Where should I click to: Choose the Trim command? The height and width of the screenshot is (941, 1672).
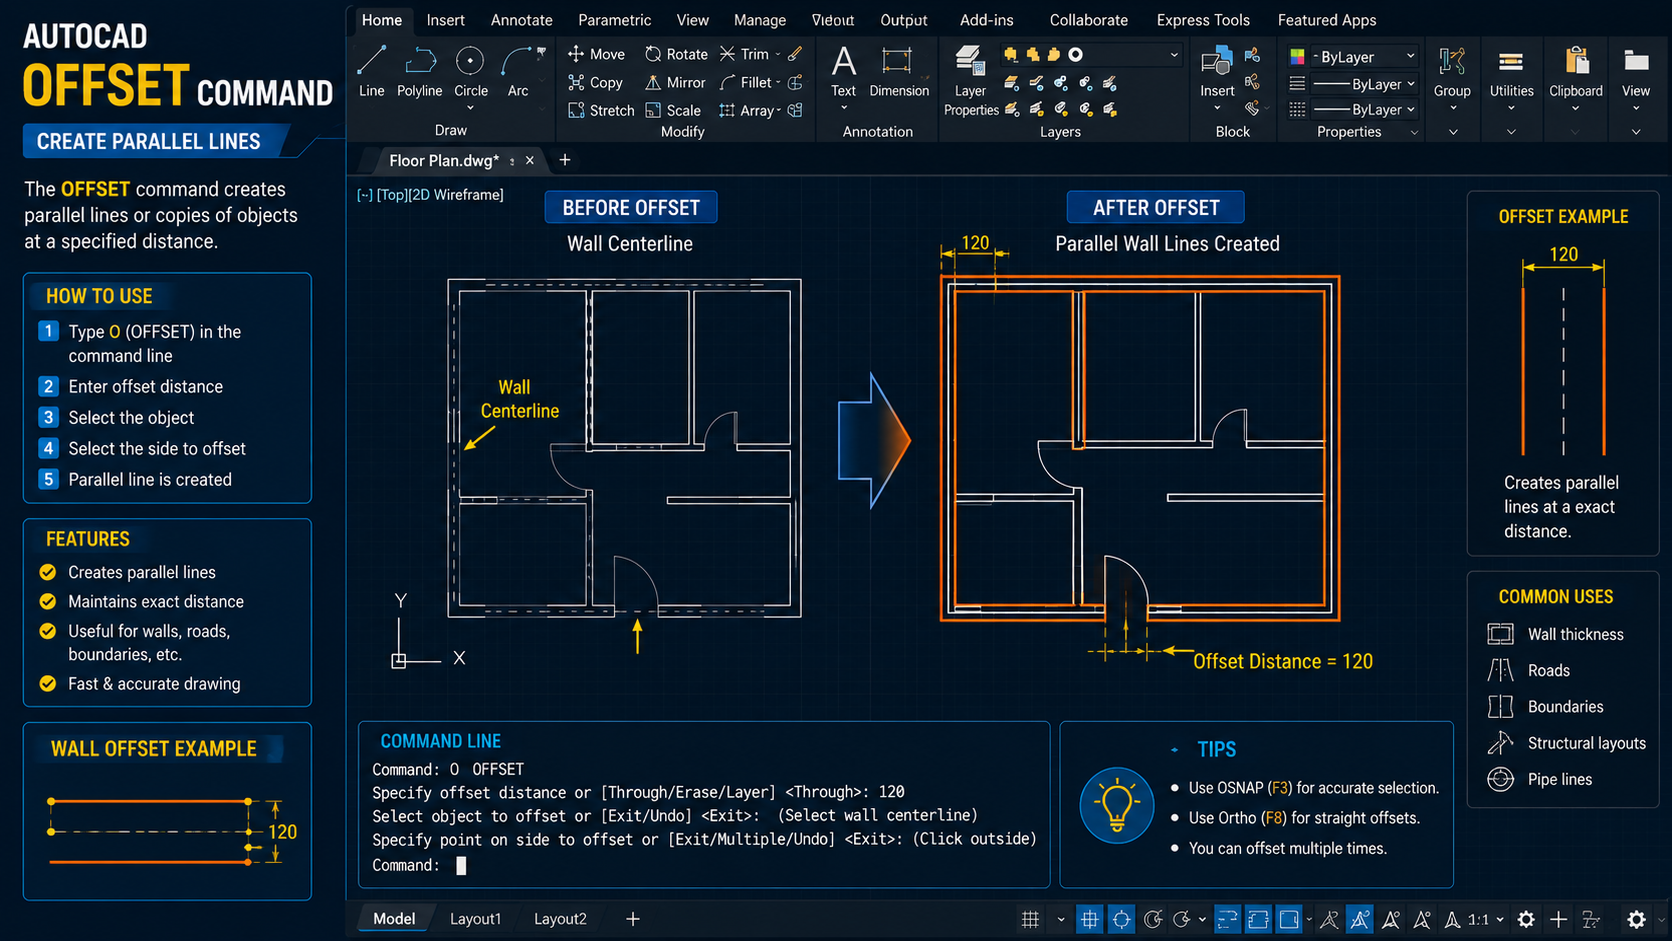(x=746, y=54)
